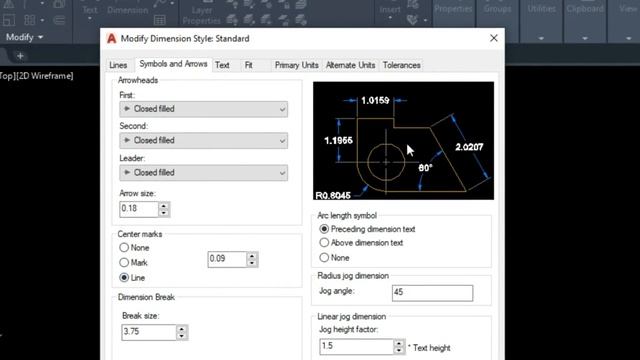Decrease Break size with down spinner
The width and height of the screenshot is (640, 360).
click(x=182, y=336)
